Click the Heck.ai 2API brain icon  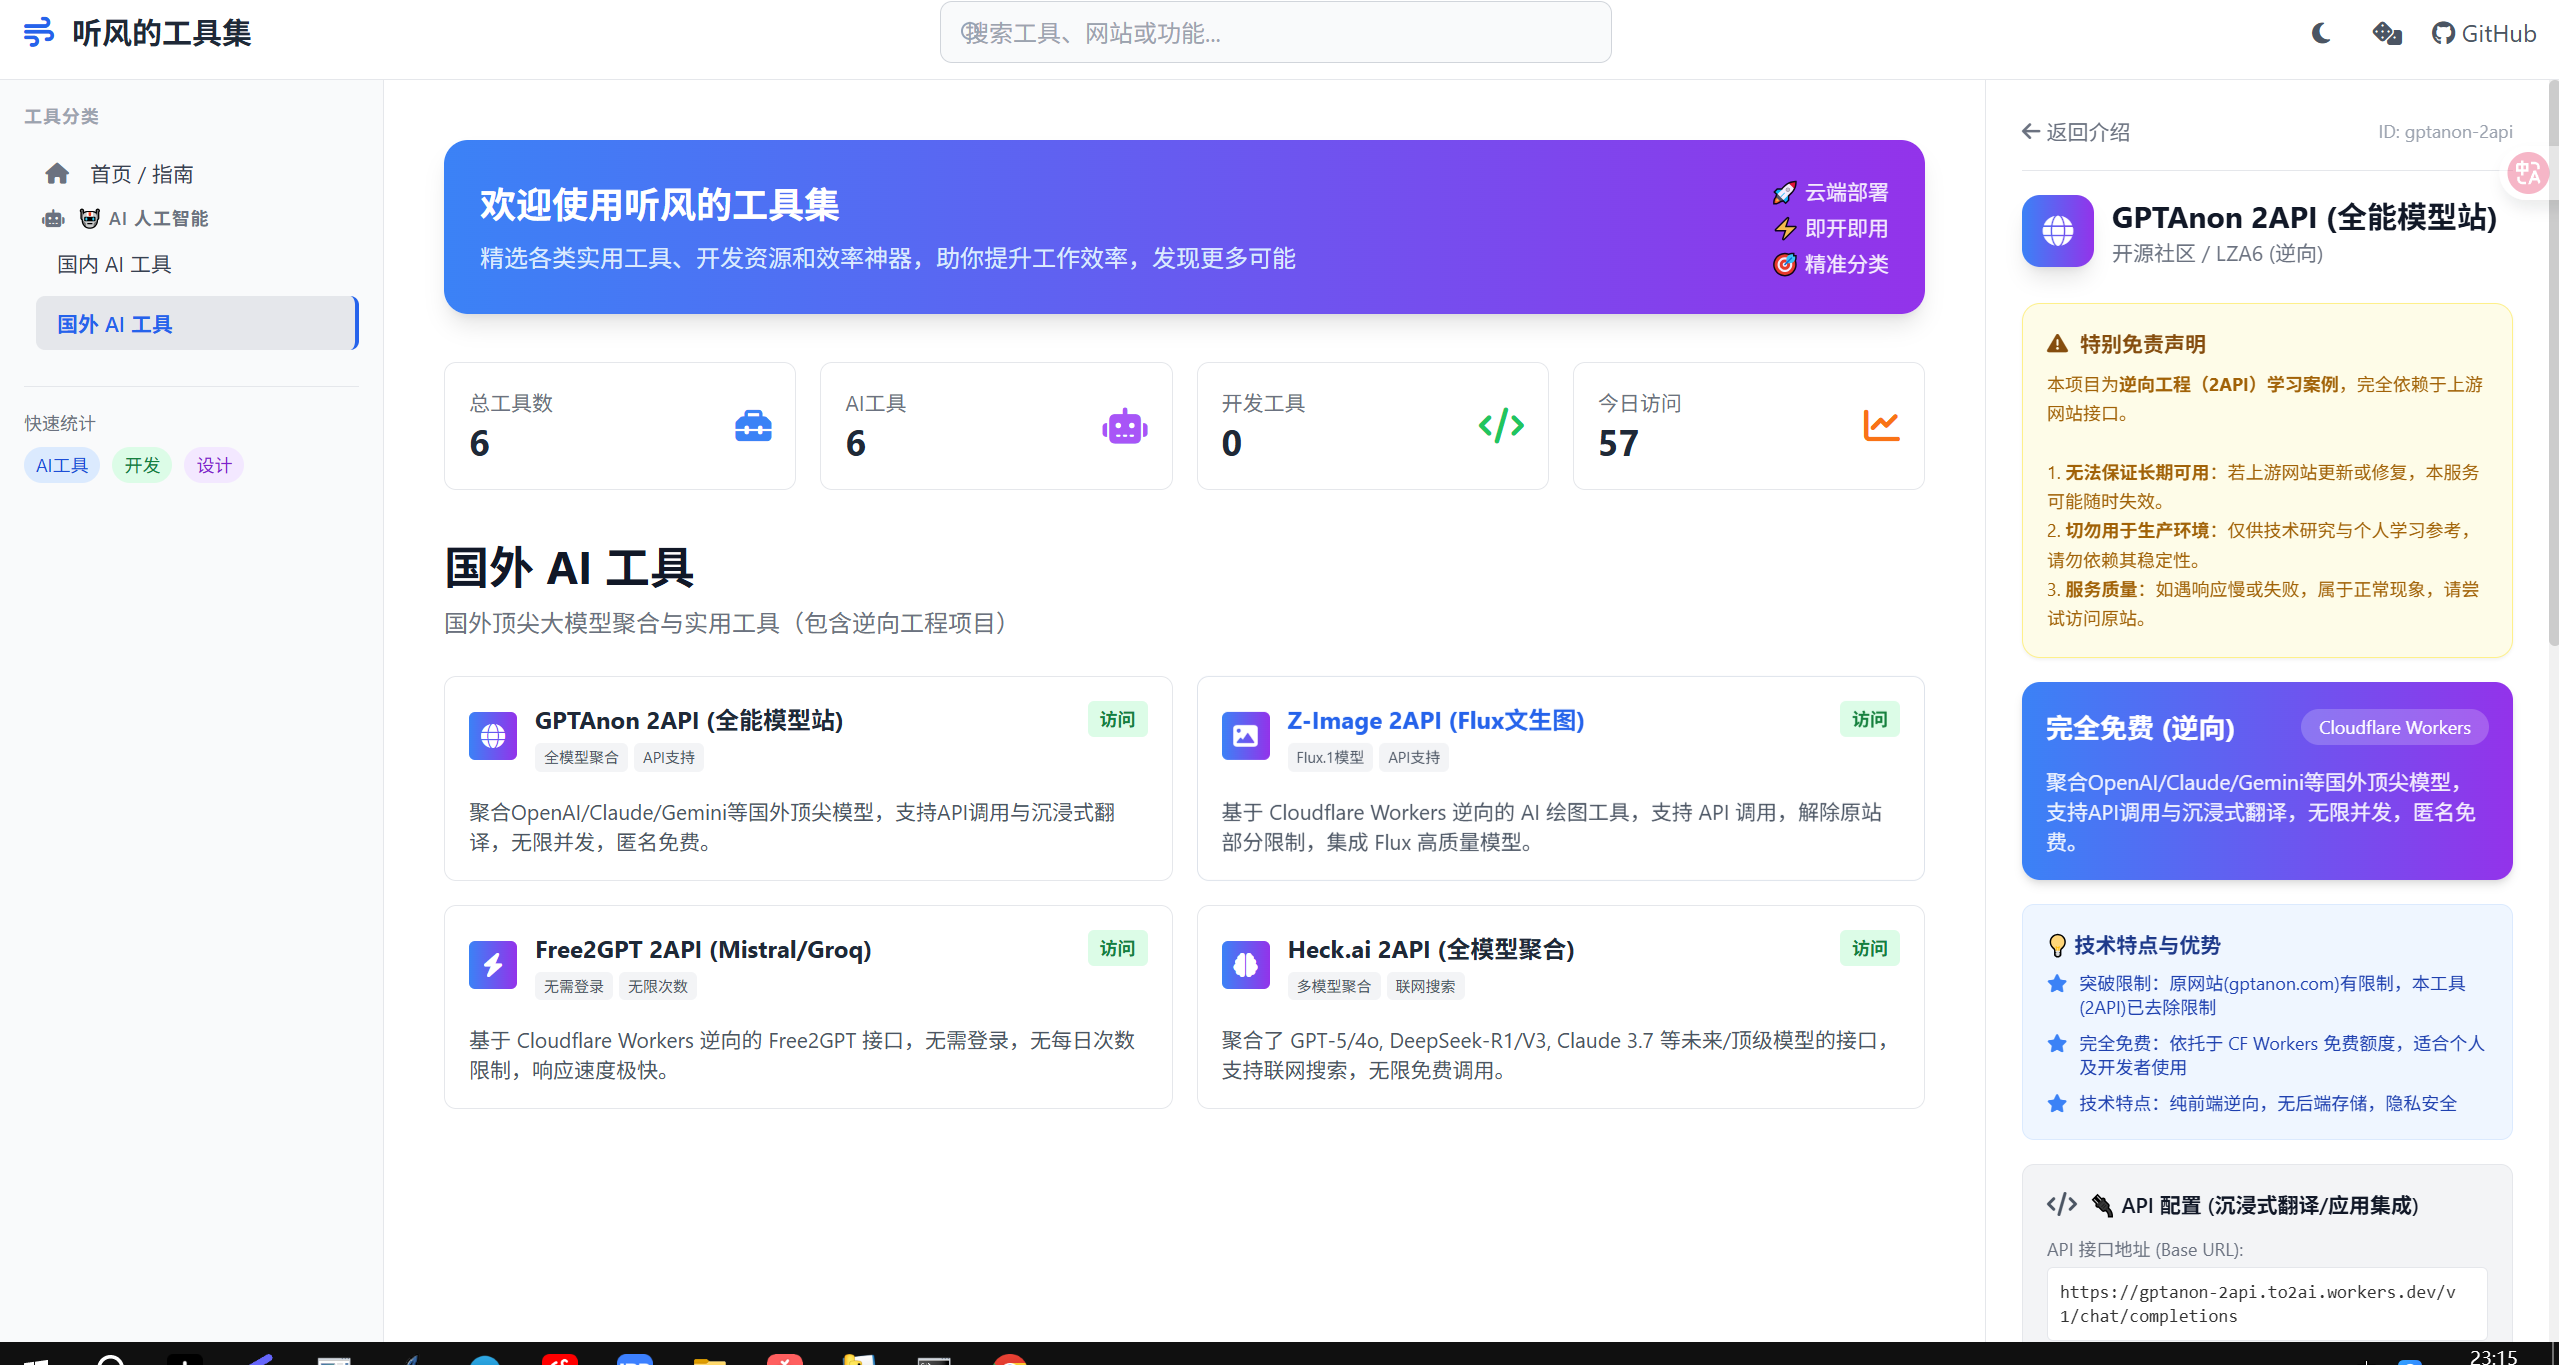pos(1245,965)
